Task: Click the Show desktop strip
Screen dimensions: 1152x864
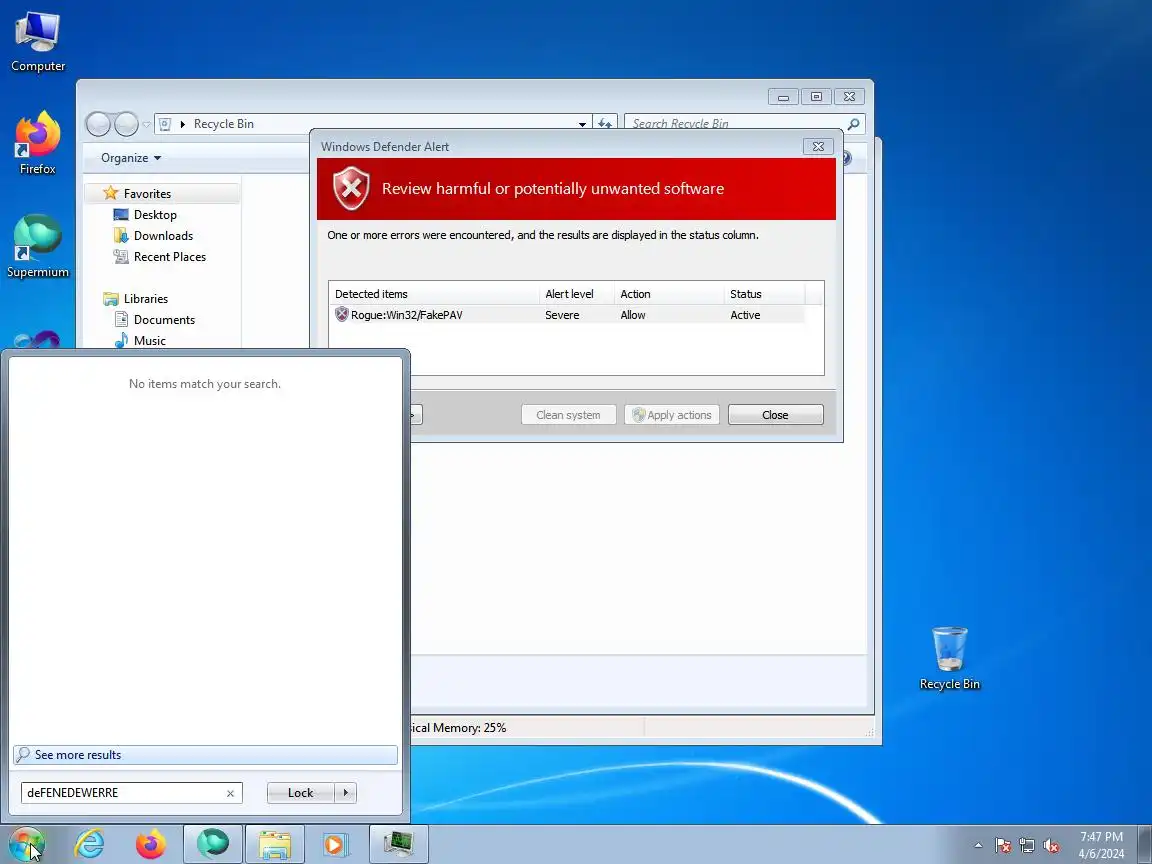Action: point(1145,844)
